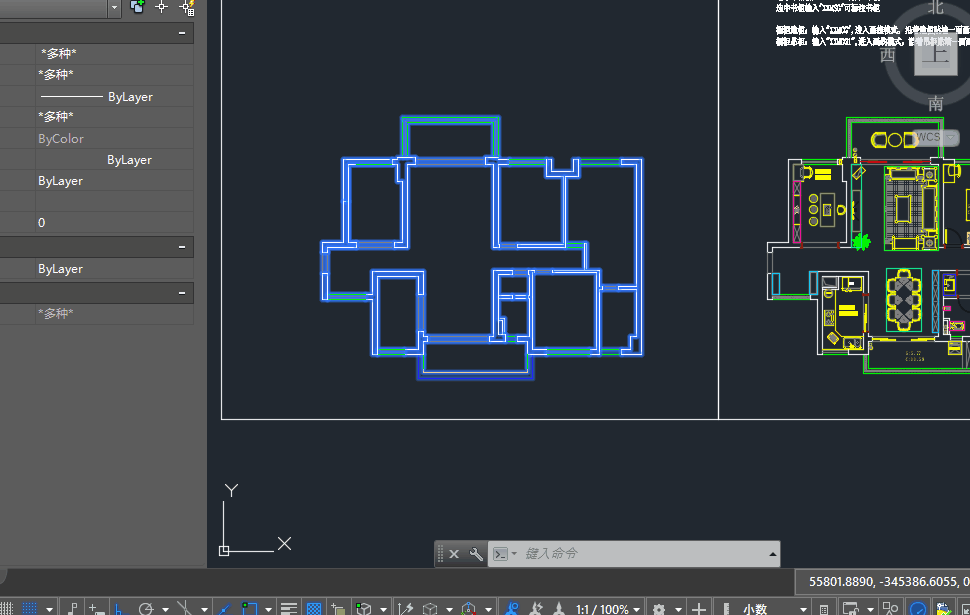Click annotation scale sync icon
Screen dimensions: 970x615
pos(559,609)
